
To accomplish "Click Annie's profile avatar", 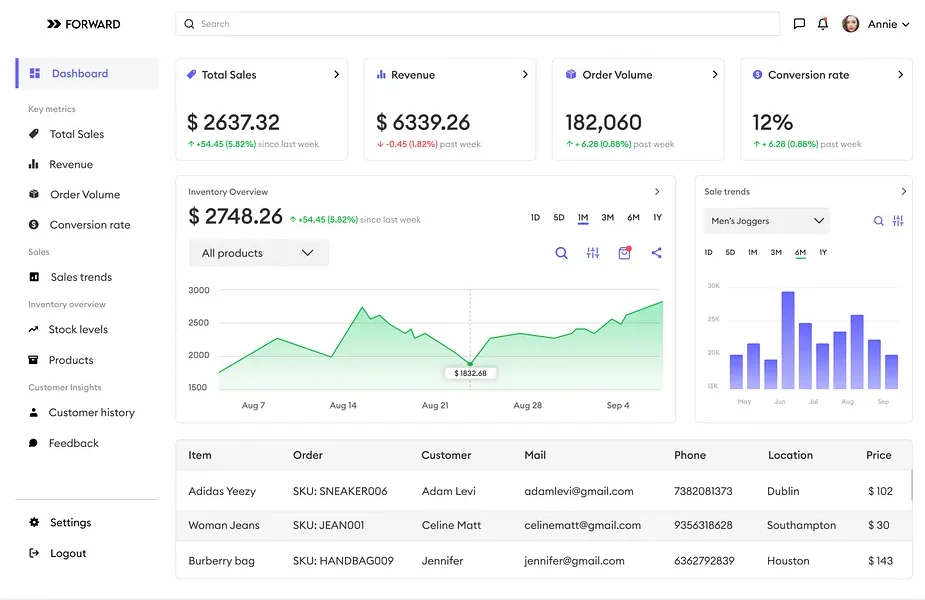I will point(850,24).
